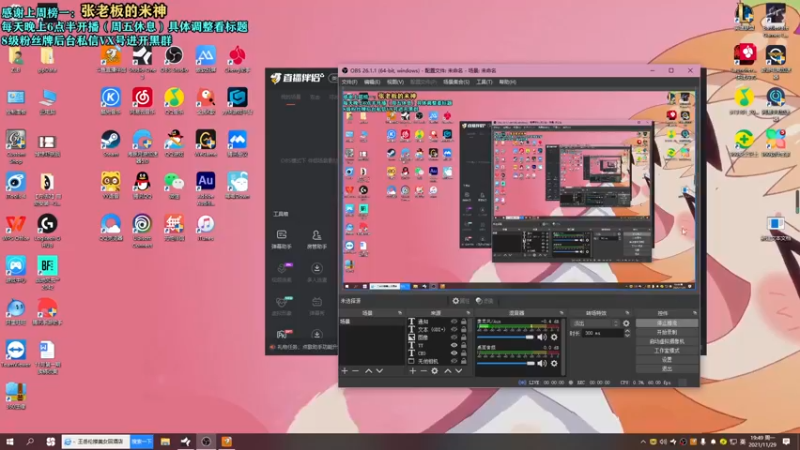800x450 pixels.
Task: Float the 控件 dock with its pop-out icon
Action: coord(694,313)
